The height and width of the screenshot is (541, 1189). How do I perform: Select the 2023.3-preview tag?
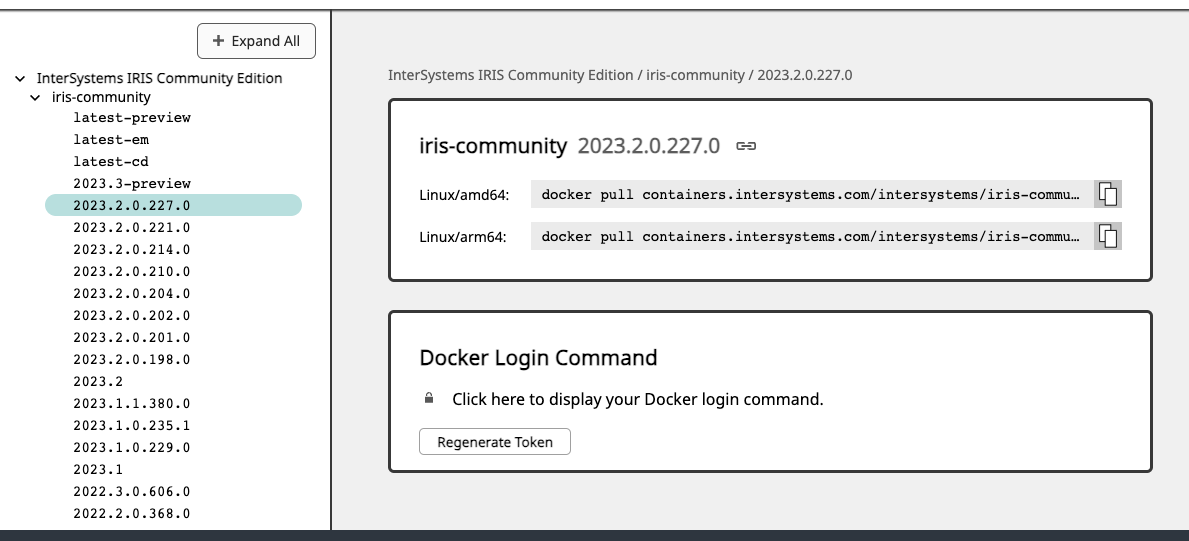132,184
